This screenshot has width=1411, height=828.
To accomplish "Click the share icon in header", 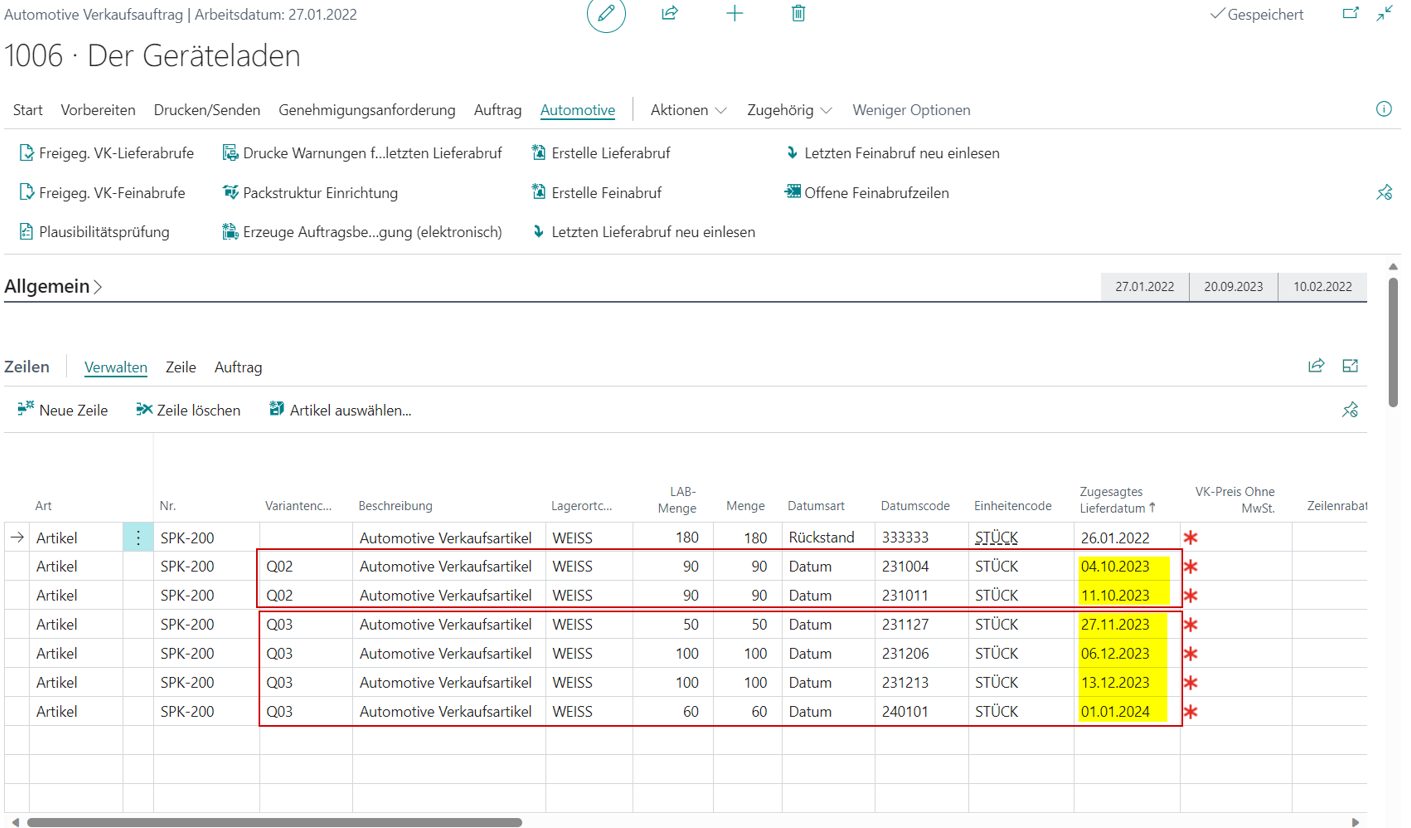I will coord(670,14).
